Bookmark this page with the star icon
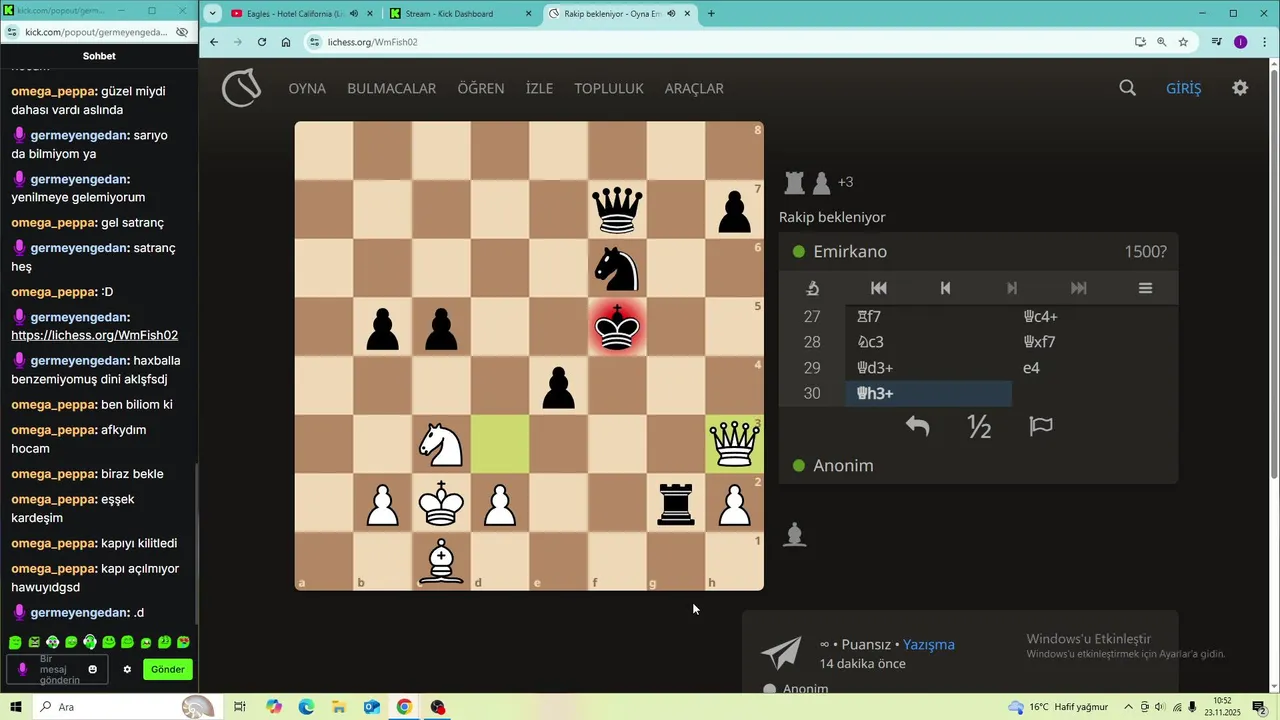Viewport: 1280px width, 720px height. pyautogui.click(x=1183, y=42)
